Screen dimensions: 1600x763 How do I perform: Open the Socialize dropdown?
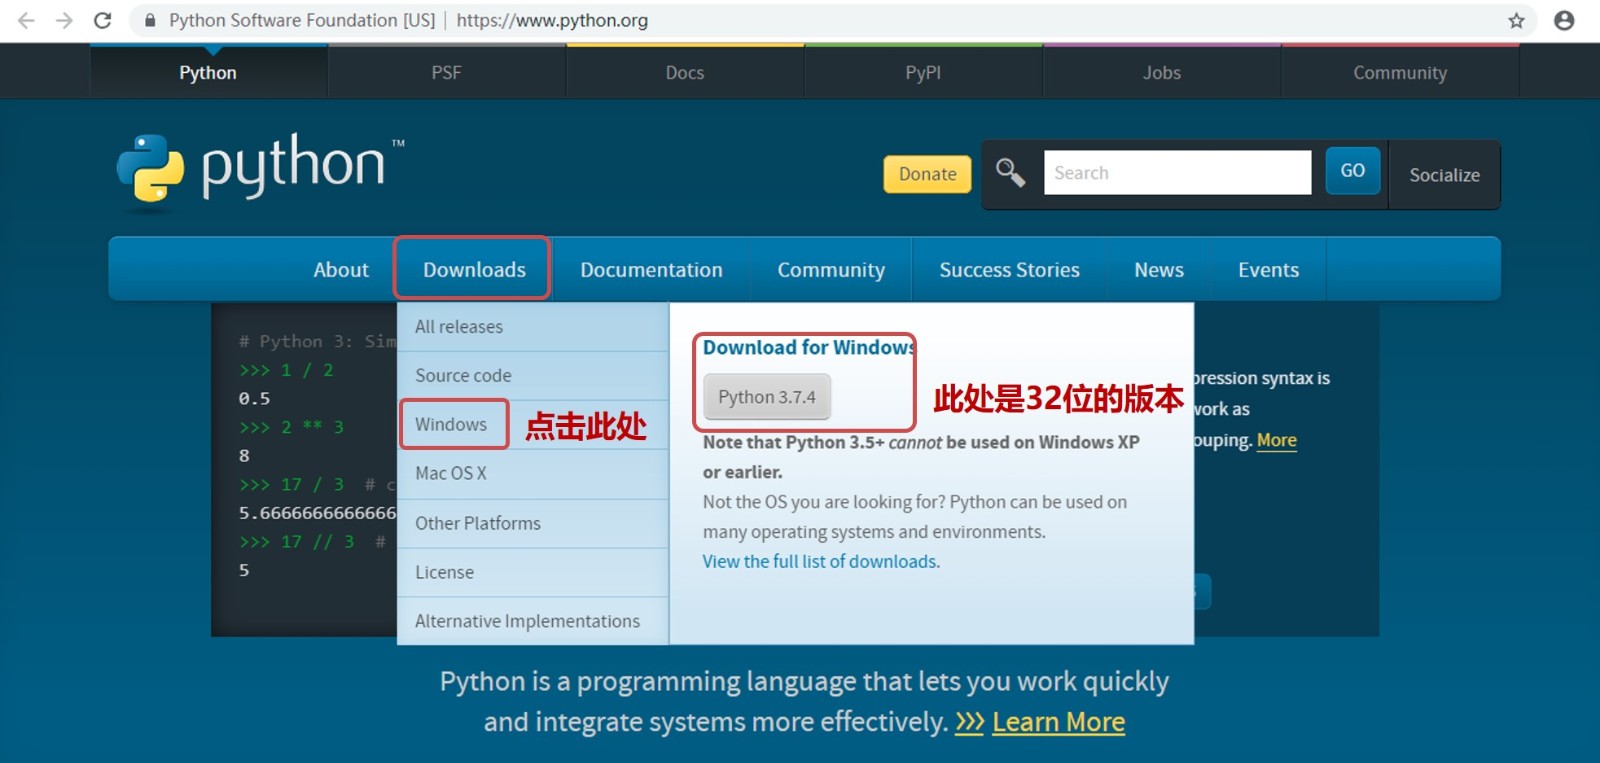pos(1444,175)
